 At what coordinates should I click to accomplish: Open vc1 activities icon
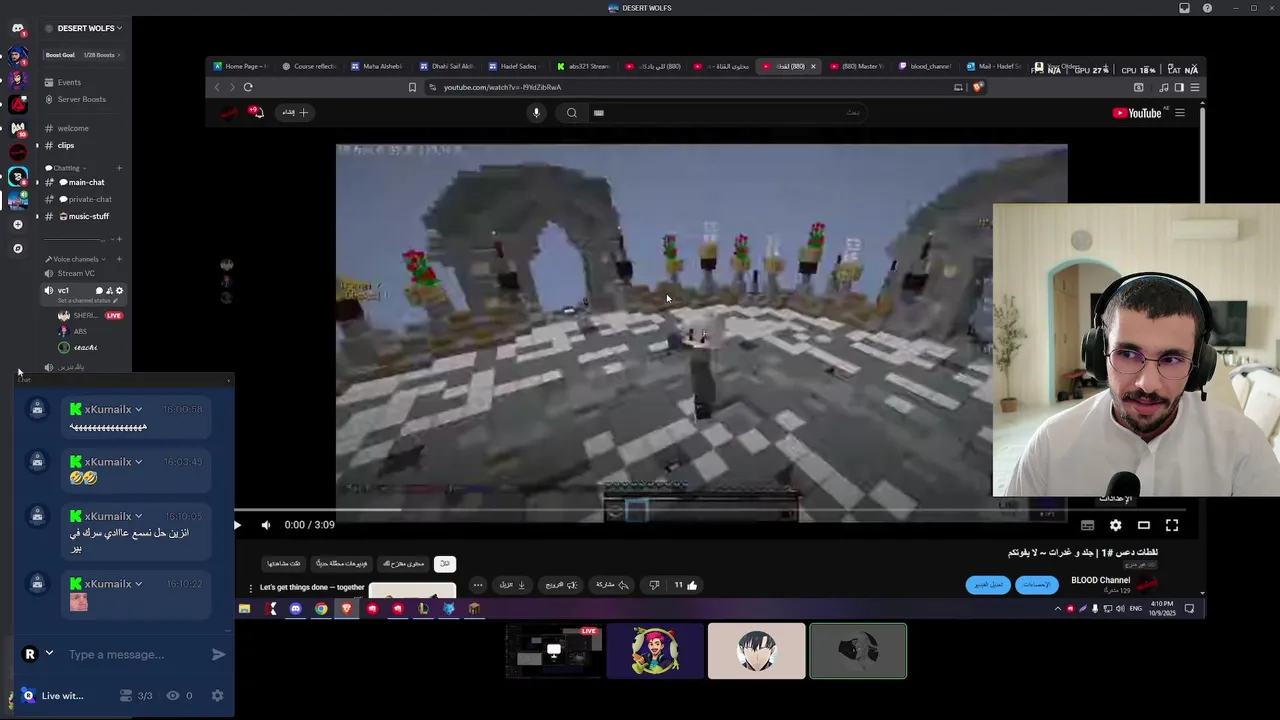[x=109, y=290]
